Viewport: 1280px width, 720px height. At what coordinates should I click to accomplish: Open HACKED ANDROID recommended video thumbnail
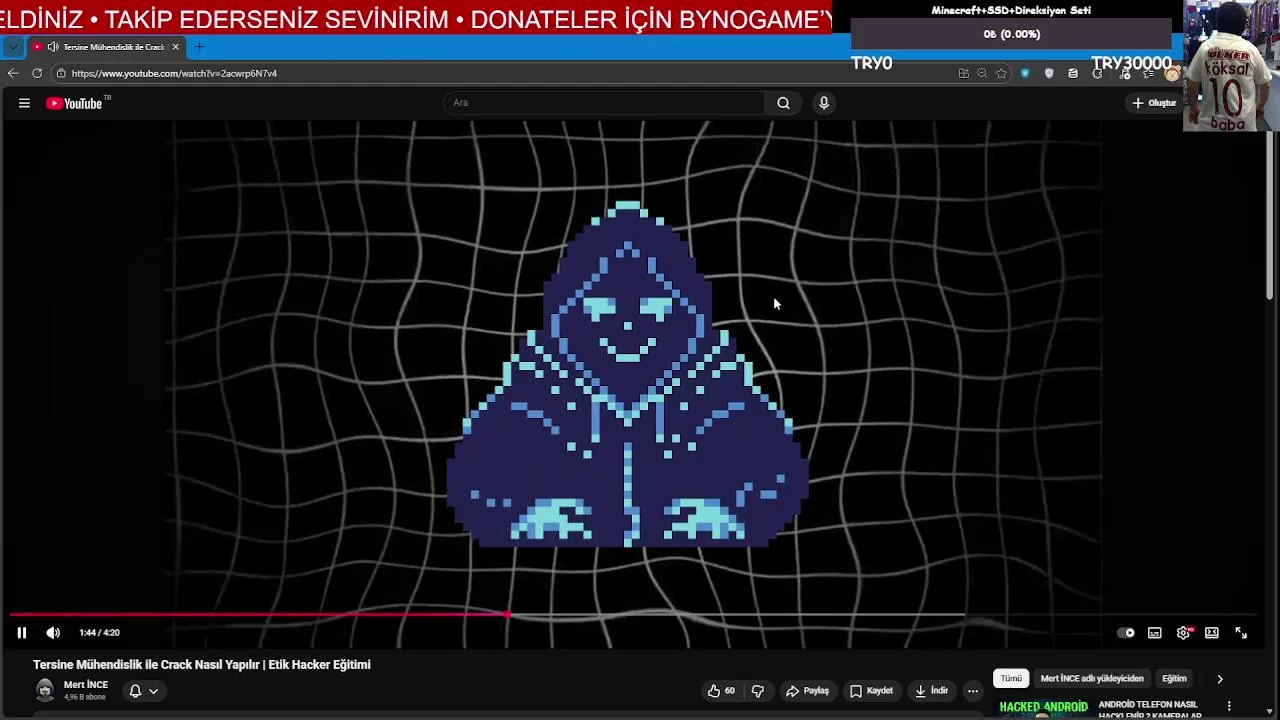(1043, 708)
